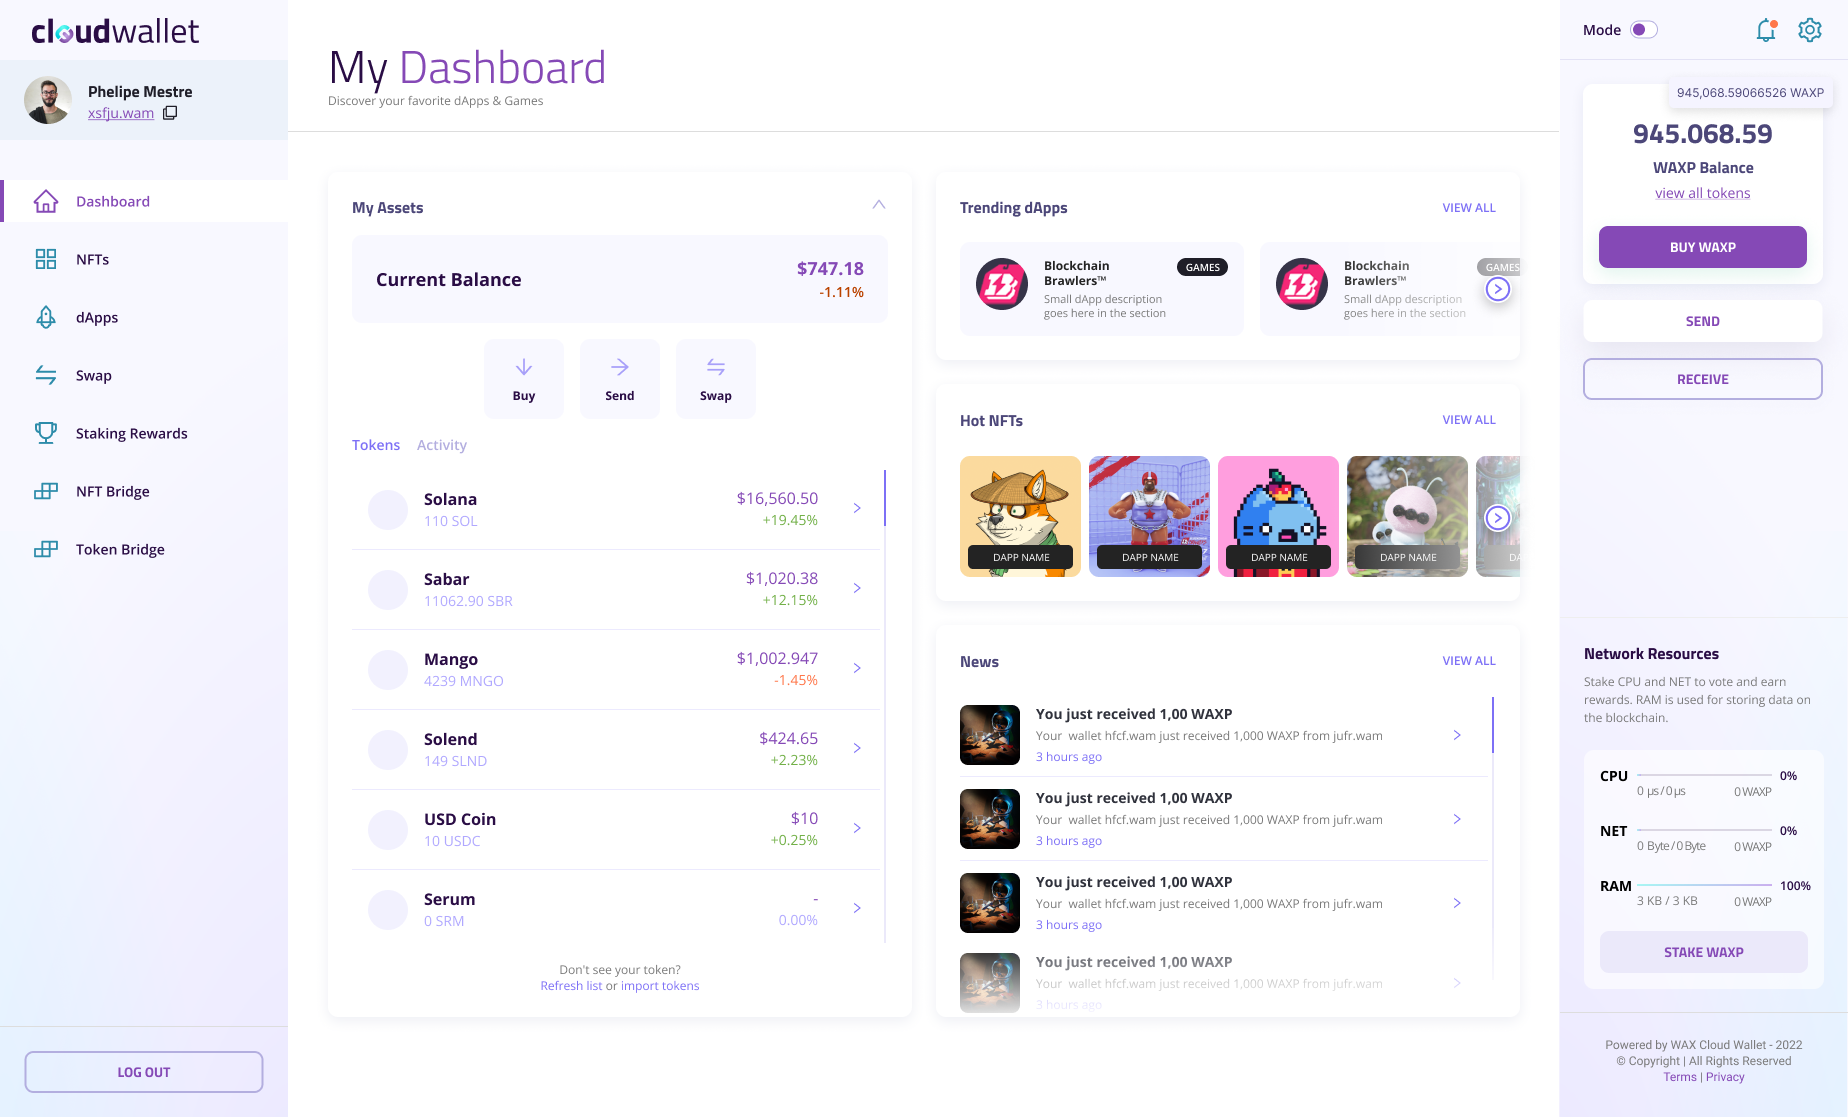Click the USD Coin token icon circle
Screen dimensions: 1848x1117
pos(388,830)
